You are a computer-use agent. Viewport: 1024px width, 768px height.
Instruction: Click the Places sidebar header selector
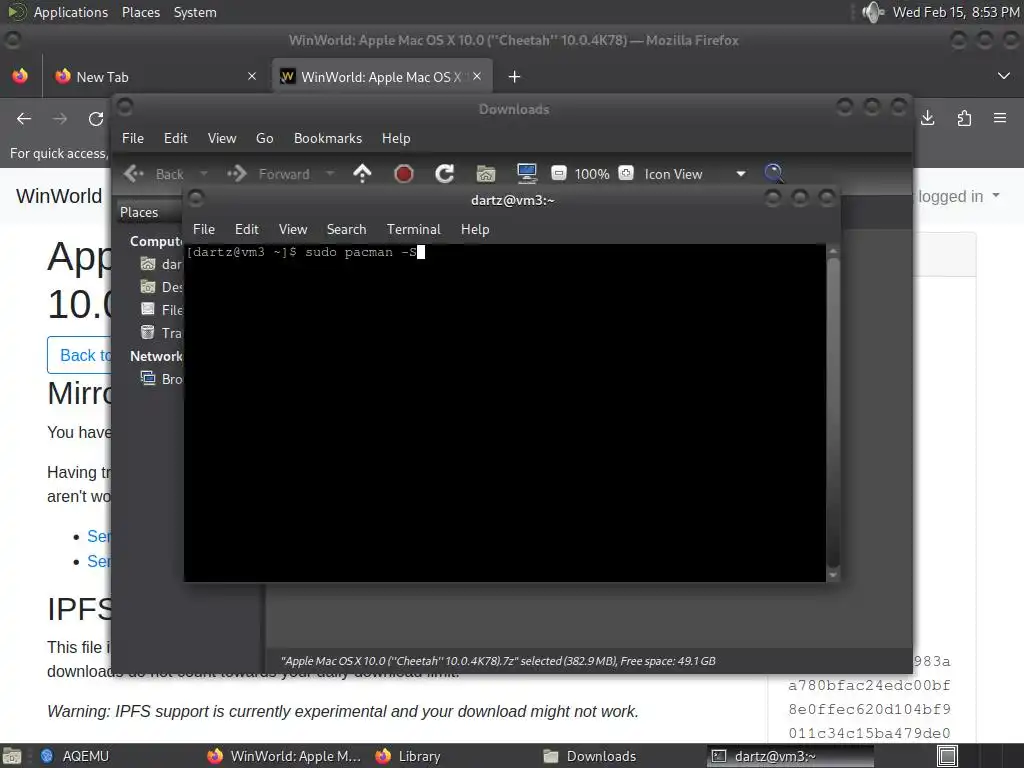click(150, 212)
